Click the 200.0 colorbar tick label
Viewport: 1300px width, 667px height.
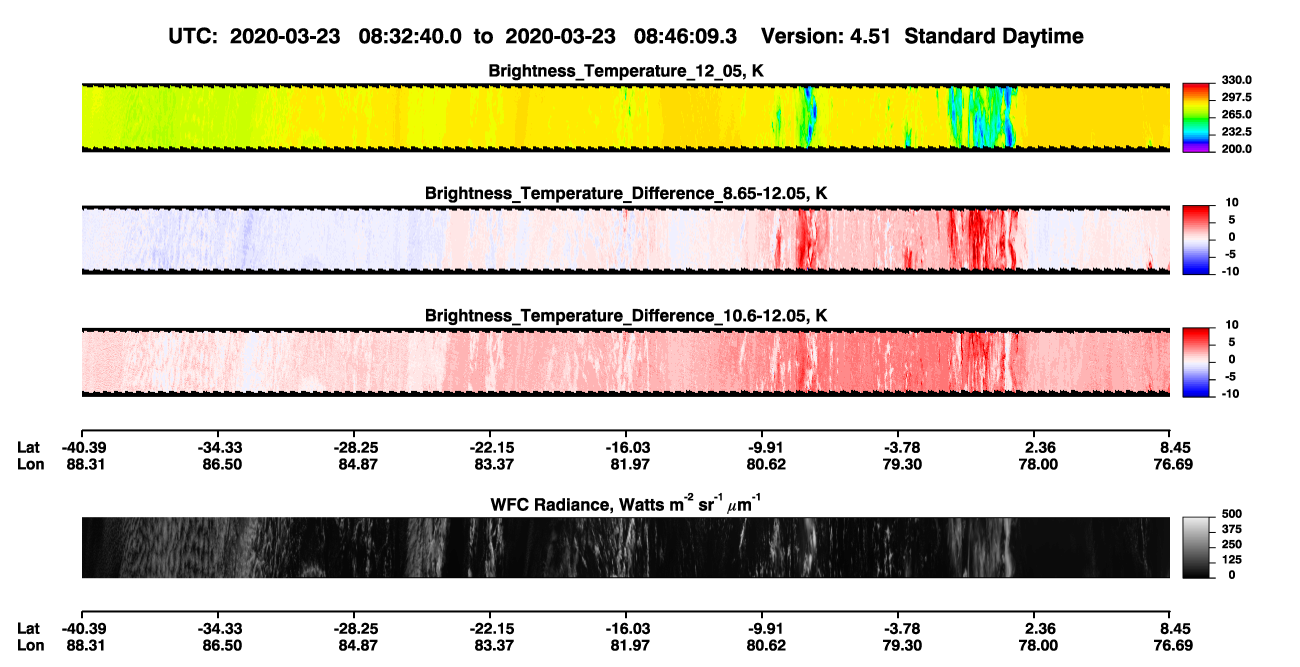click(x=1237, y=149)
